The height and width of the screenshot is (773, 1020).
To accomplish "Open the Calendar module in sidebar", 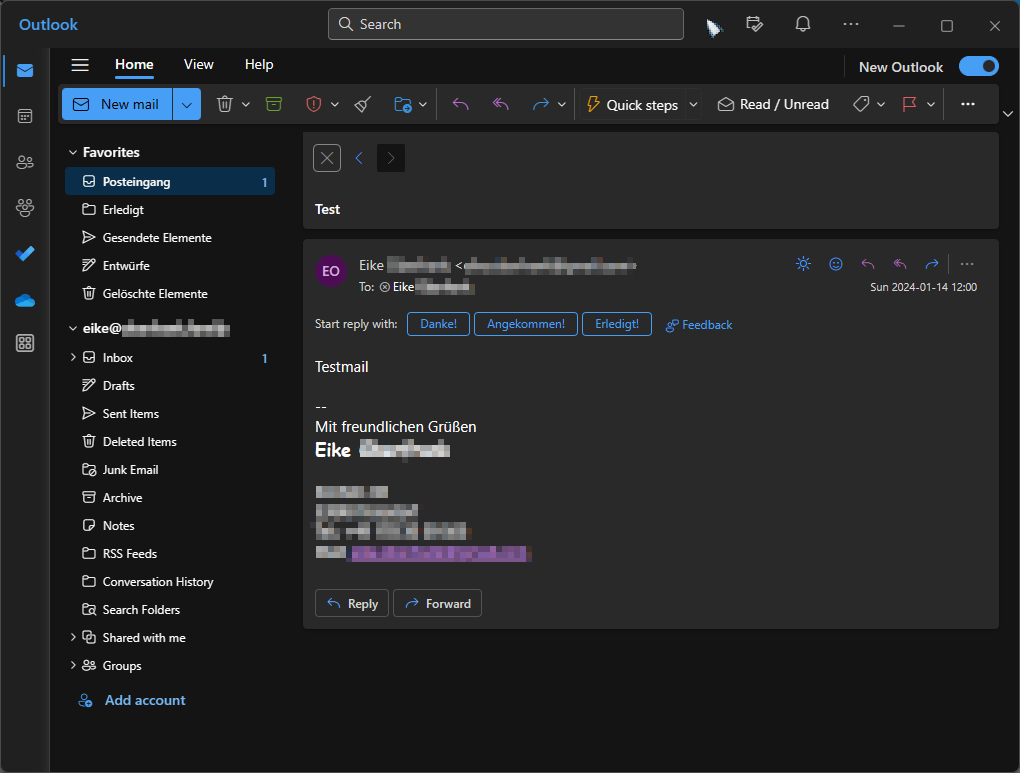I will pos(25,116).
